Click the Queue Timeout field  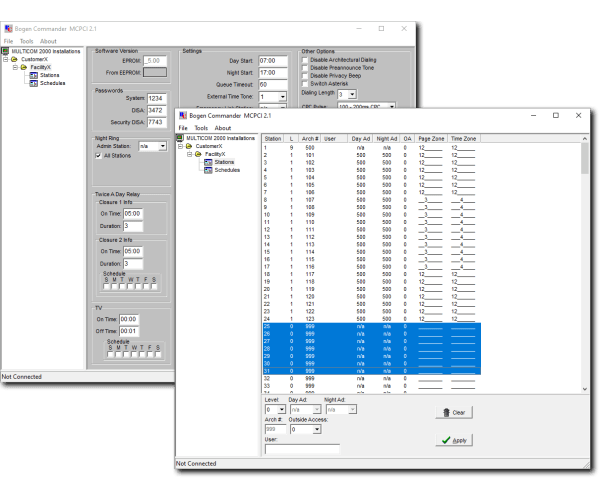(x=273, y=85)
